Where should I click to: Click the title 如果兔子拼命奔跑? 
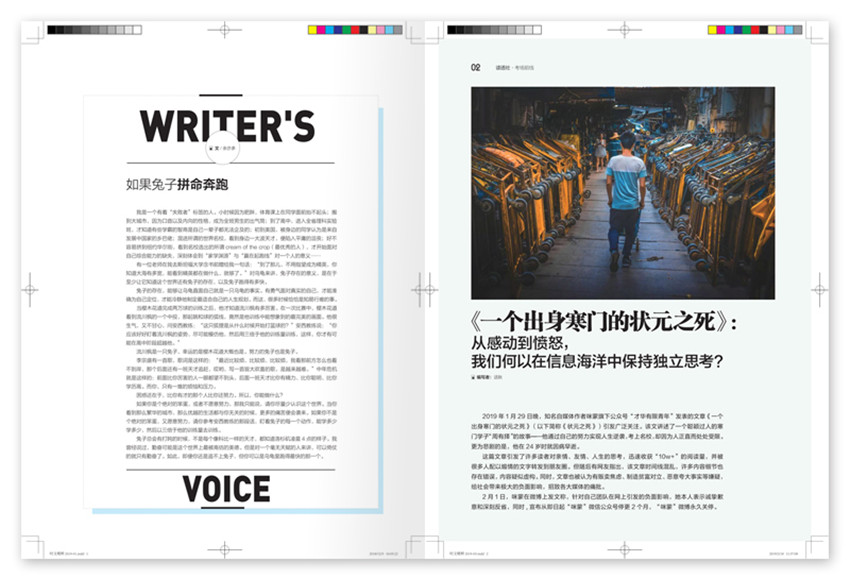point(177,184)
